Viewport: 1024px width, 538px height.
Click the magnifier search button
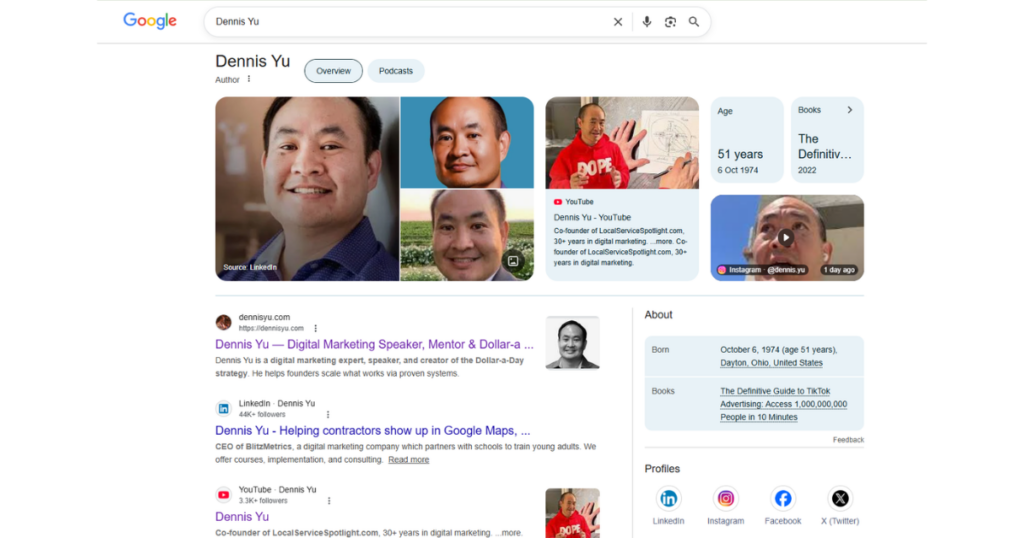coord(694,22)
